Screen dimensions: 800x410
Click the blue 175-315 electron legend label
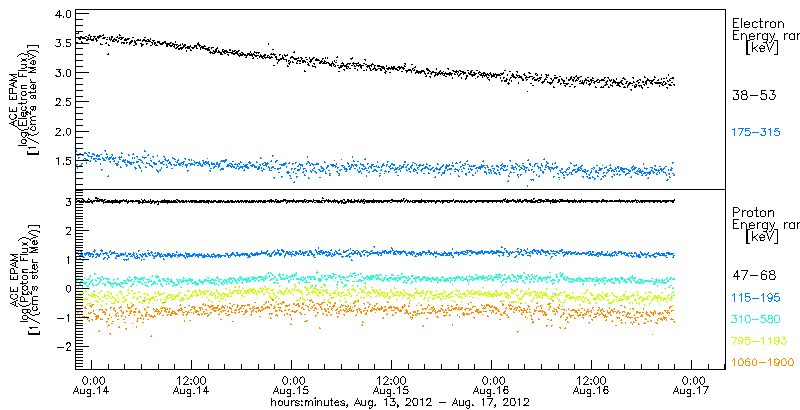coord(756,133)
